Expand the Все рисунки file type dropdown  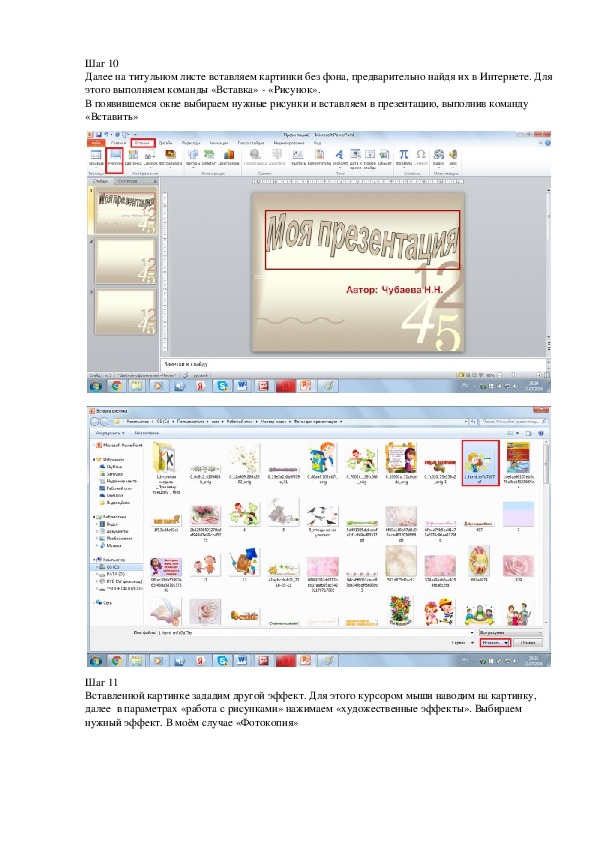click(510, 633)
